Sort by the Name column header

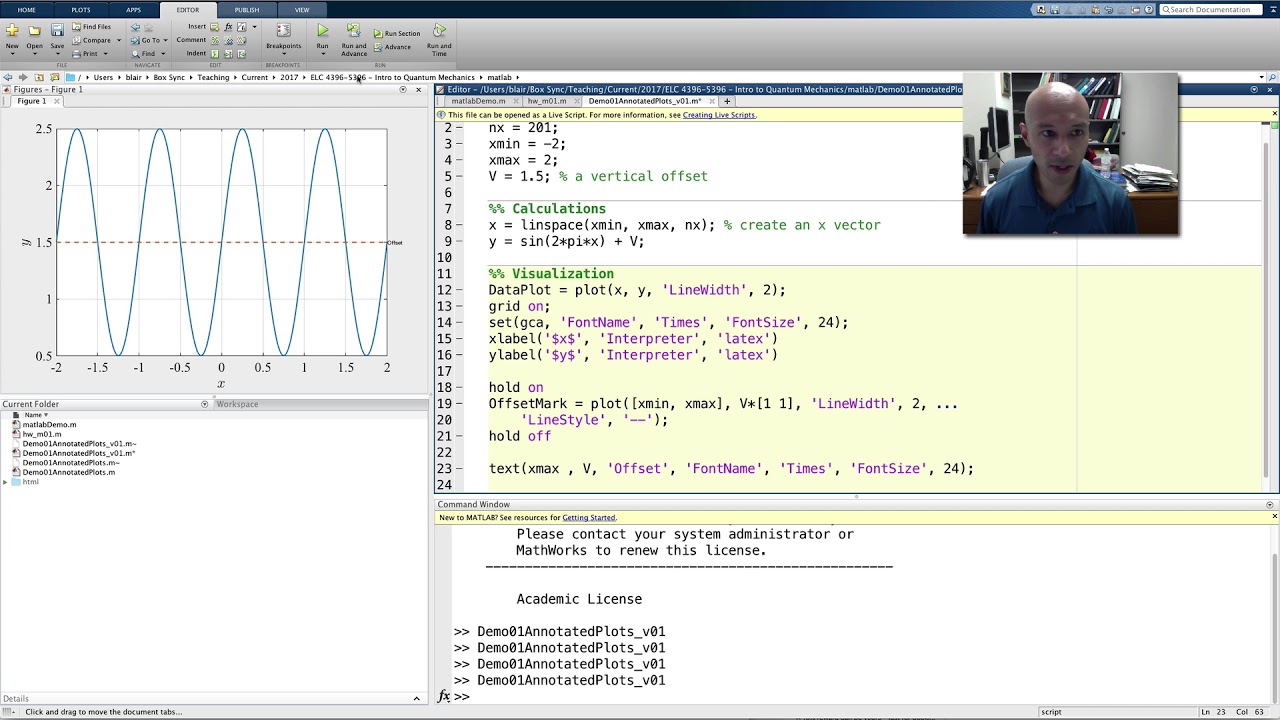coord(35,415)
